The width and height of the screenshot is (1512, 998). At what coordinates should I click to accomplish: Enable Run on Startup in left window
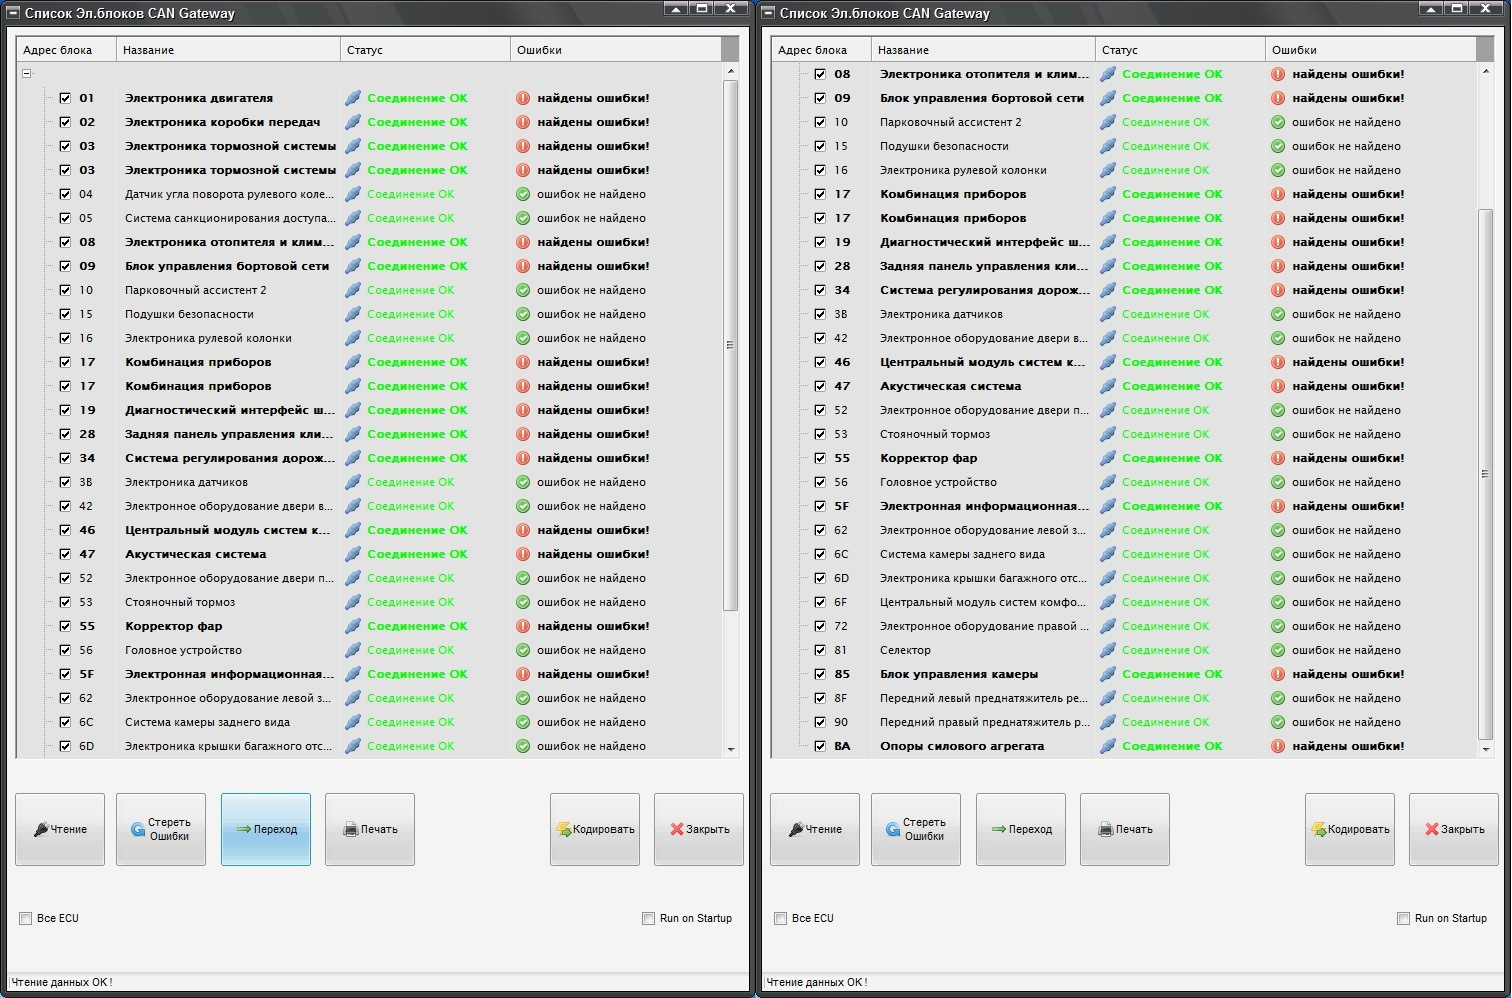648,918
